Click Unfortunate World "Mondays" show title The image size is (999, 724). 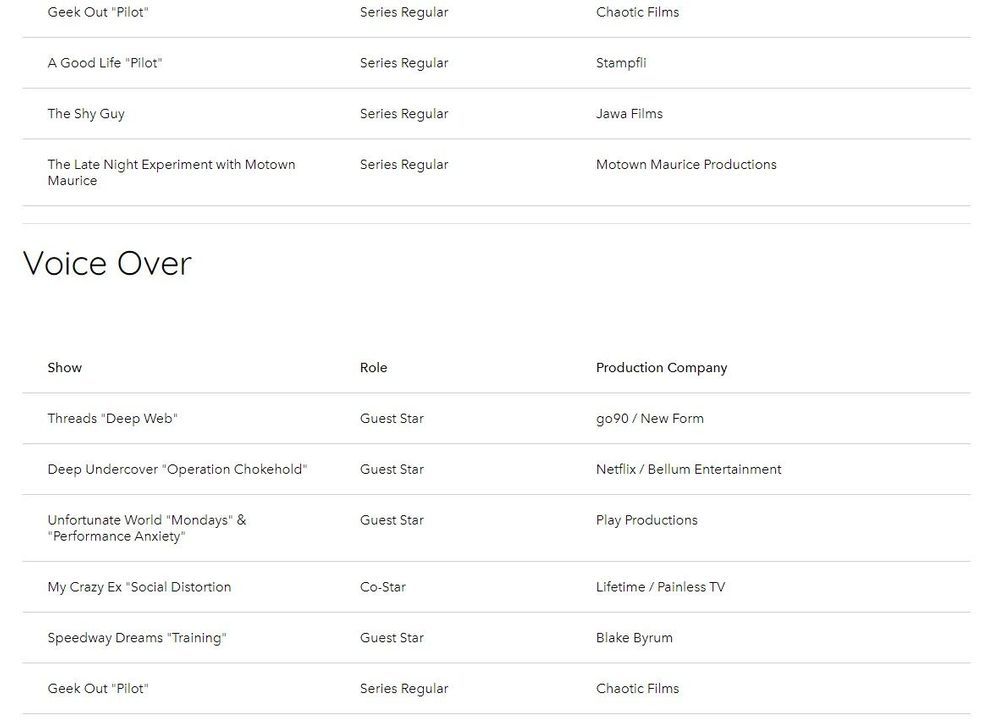tap(146, 528)
